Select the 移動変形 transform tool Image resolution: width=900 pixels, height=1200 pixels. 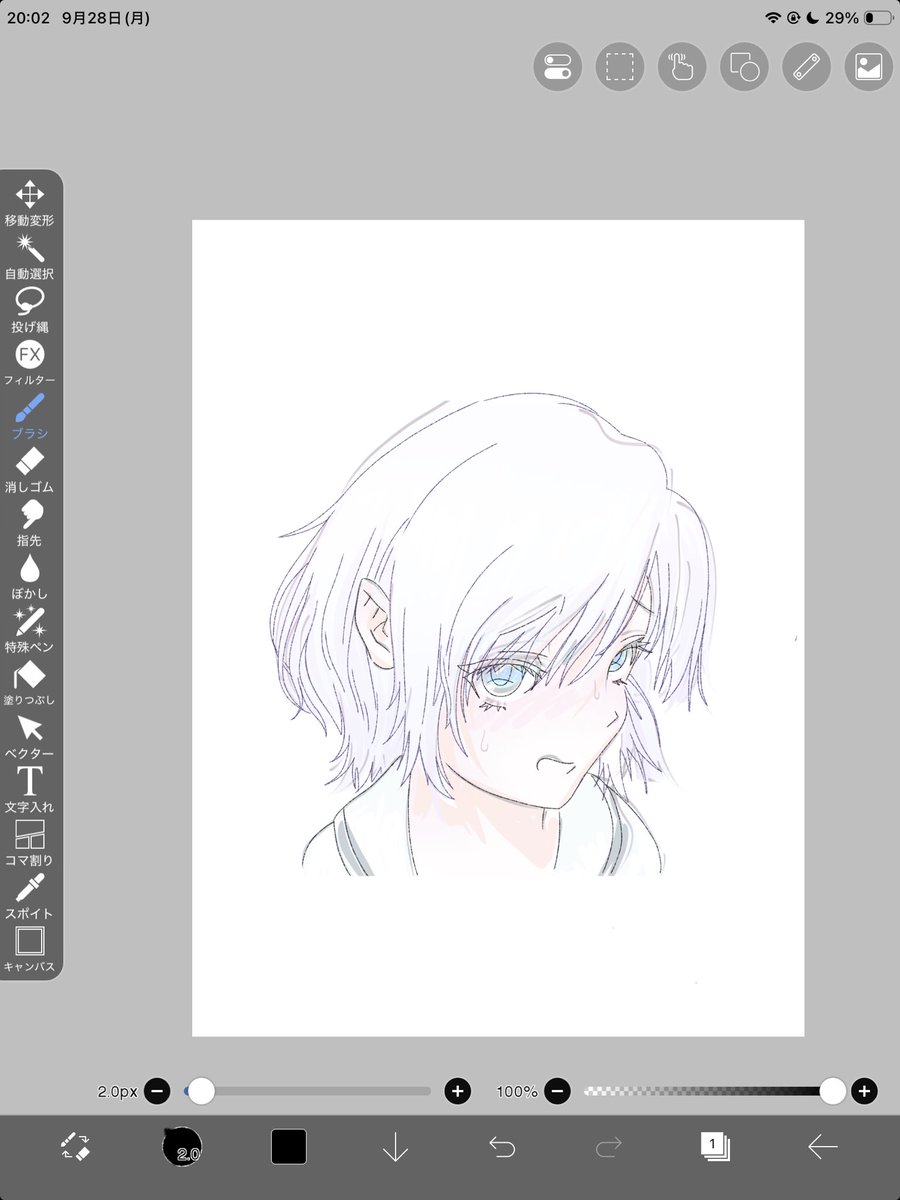point(30,204)
